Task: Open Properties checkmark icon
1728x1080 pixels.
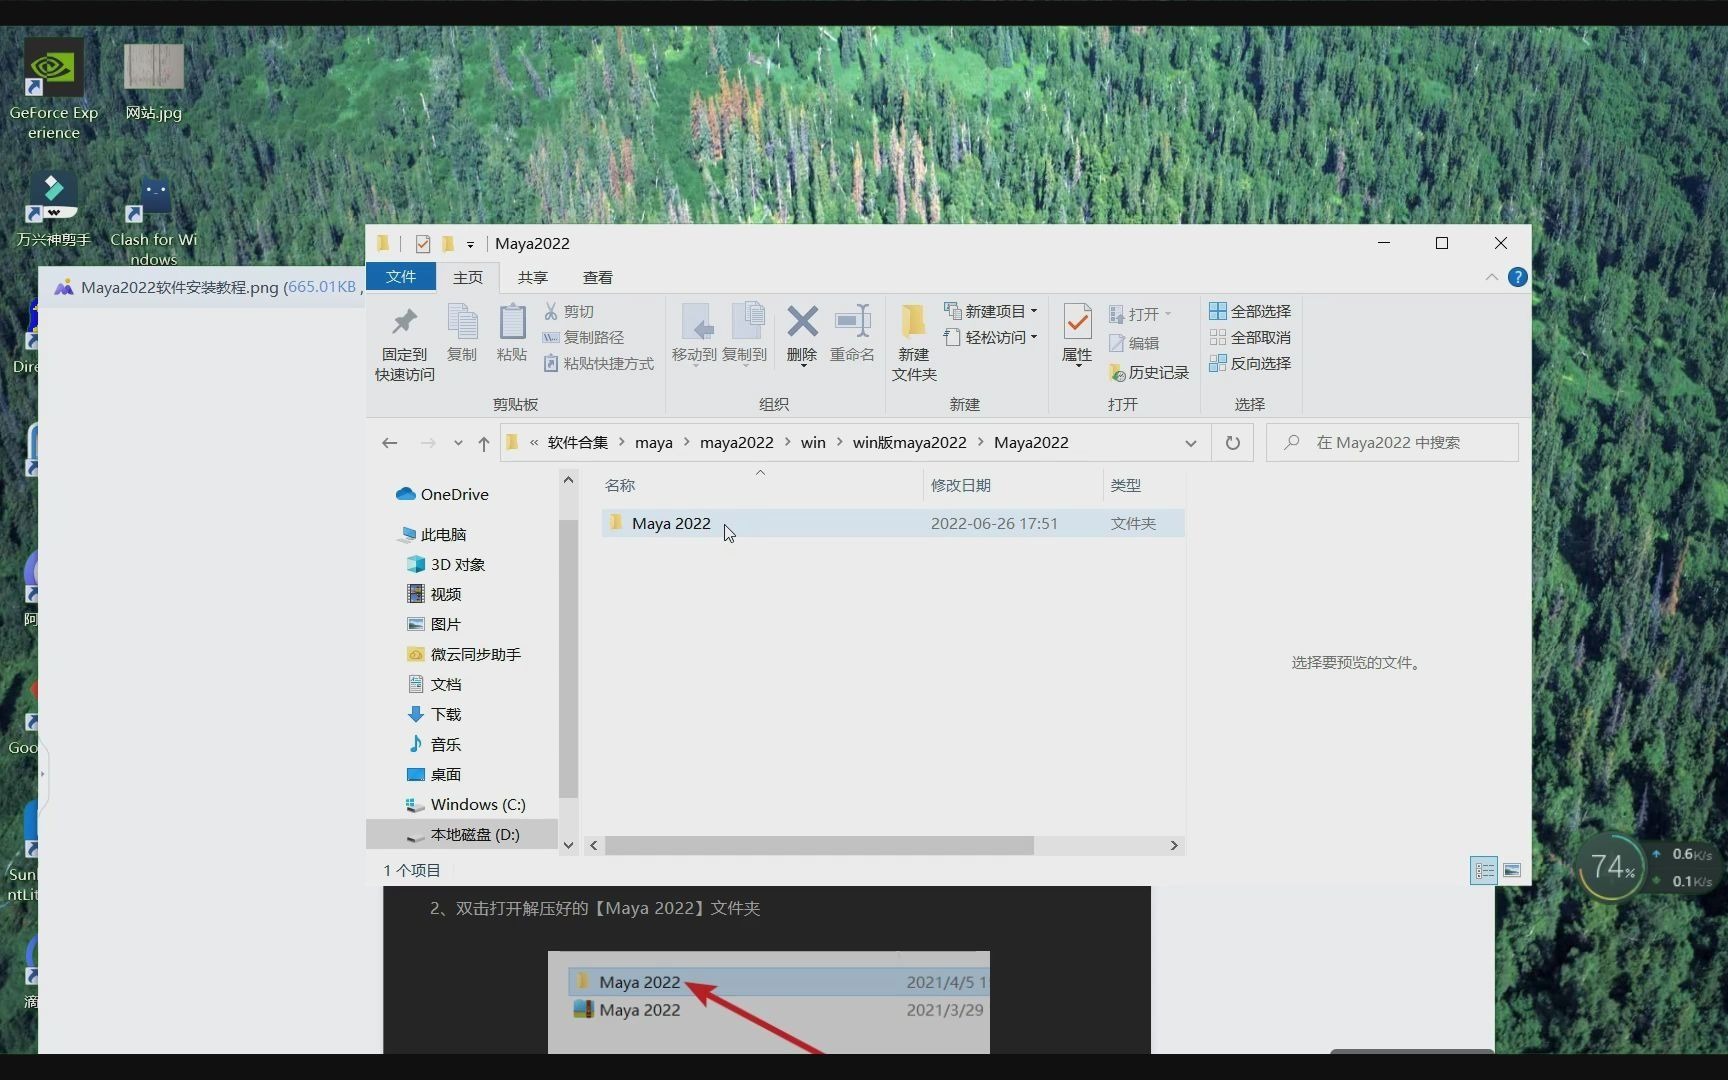Action: click(1077, 334)
